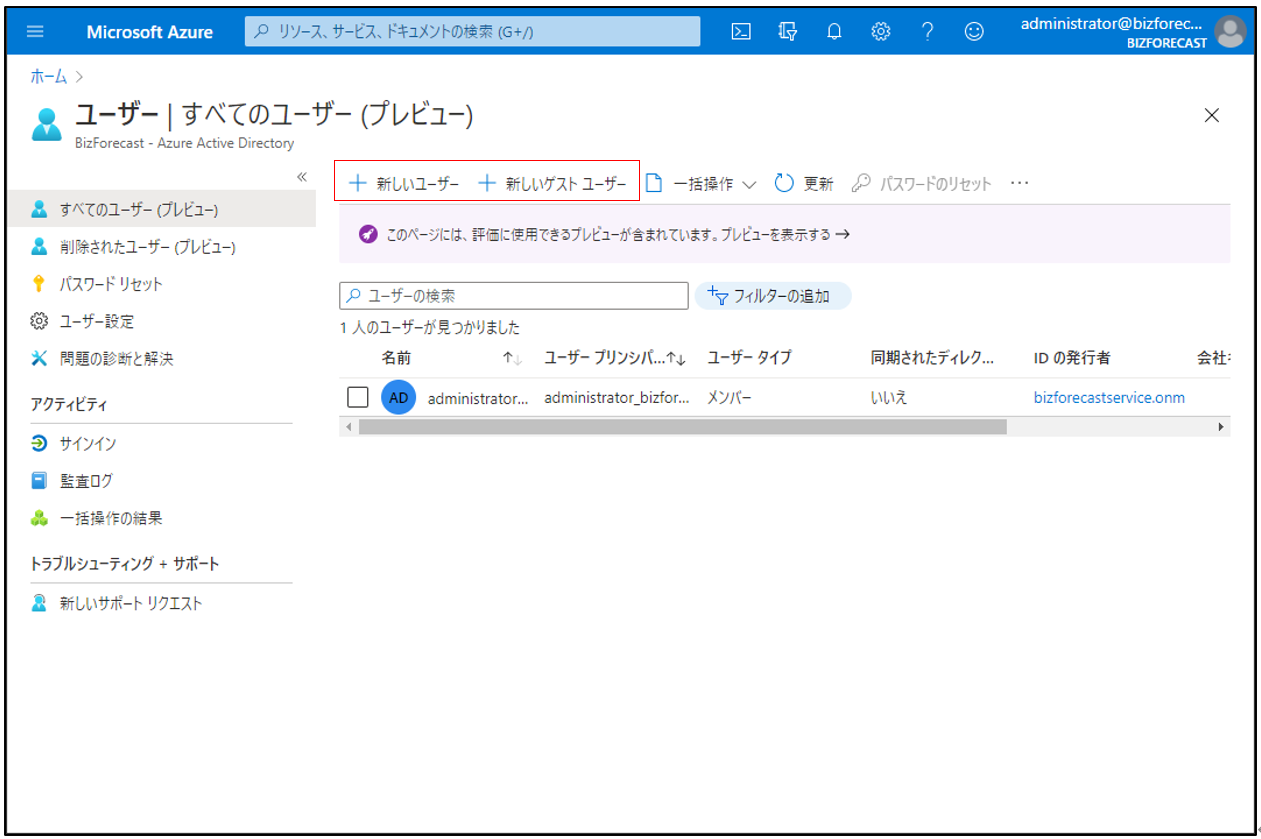Click the 新しいユーザー button
Image resolution: width=1261 pixels, height=839 pixels.
coord(404,184)
